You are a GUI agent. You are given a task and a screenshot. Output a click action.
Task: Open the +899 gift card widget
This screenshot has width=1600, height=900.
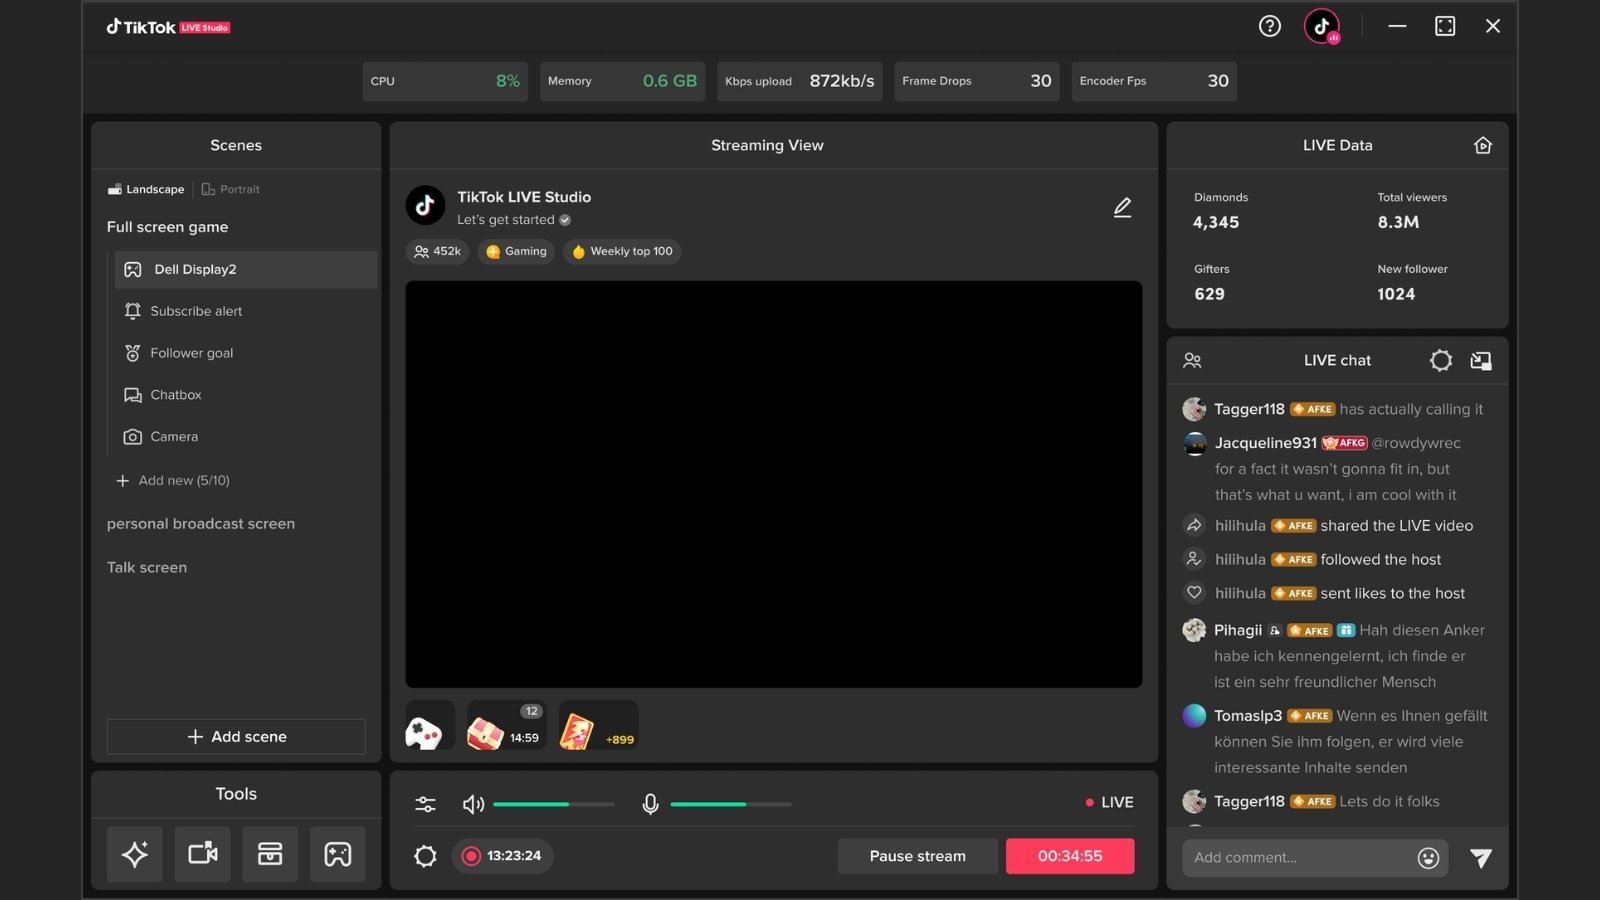tap(598, 726)
